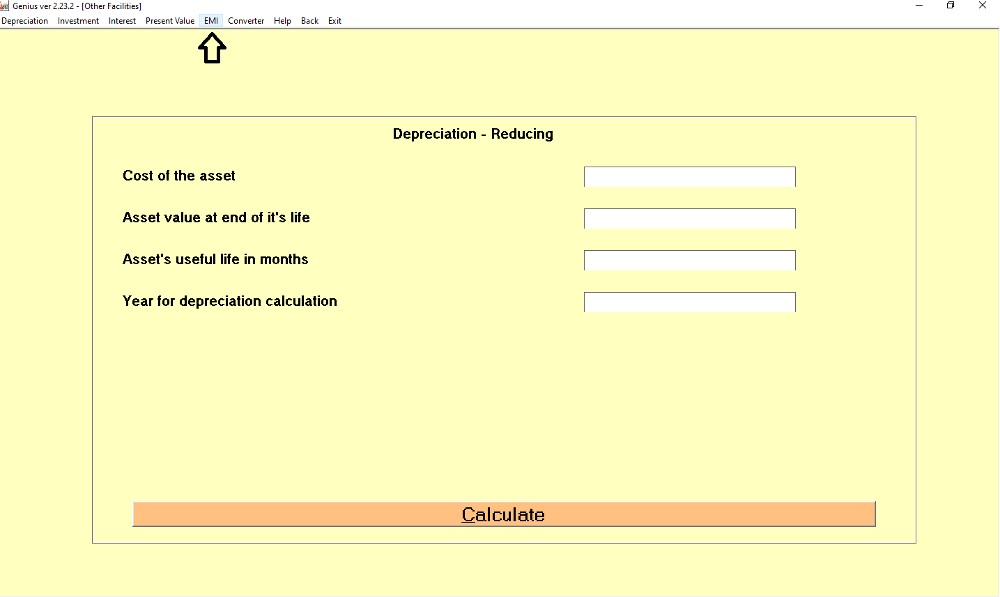1000x597 pixels.
Task: Open the Converter menu
Action: pyautogui.click(x=246, y=21)
